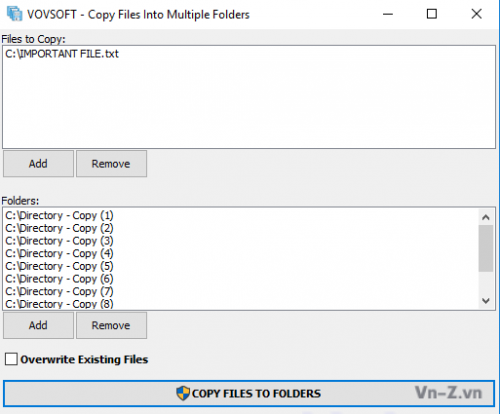Select folder C:\Directory - Copy (5)
500x414 pixels.
click(x=59, y=266)
